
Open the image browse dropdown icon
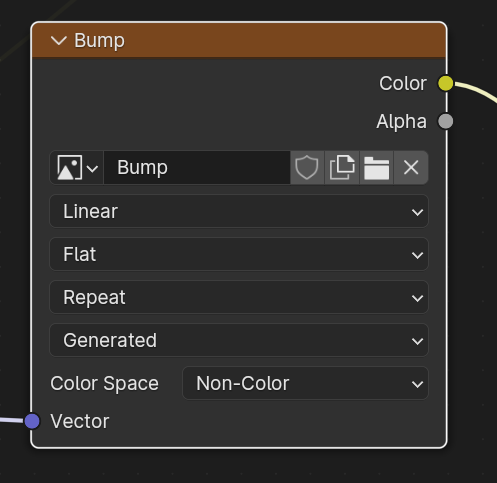click(x=77, y=167)
